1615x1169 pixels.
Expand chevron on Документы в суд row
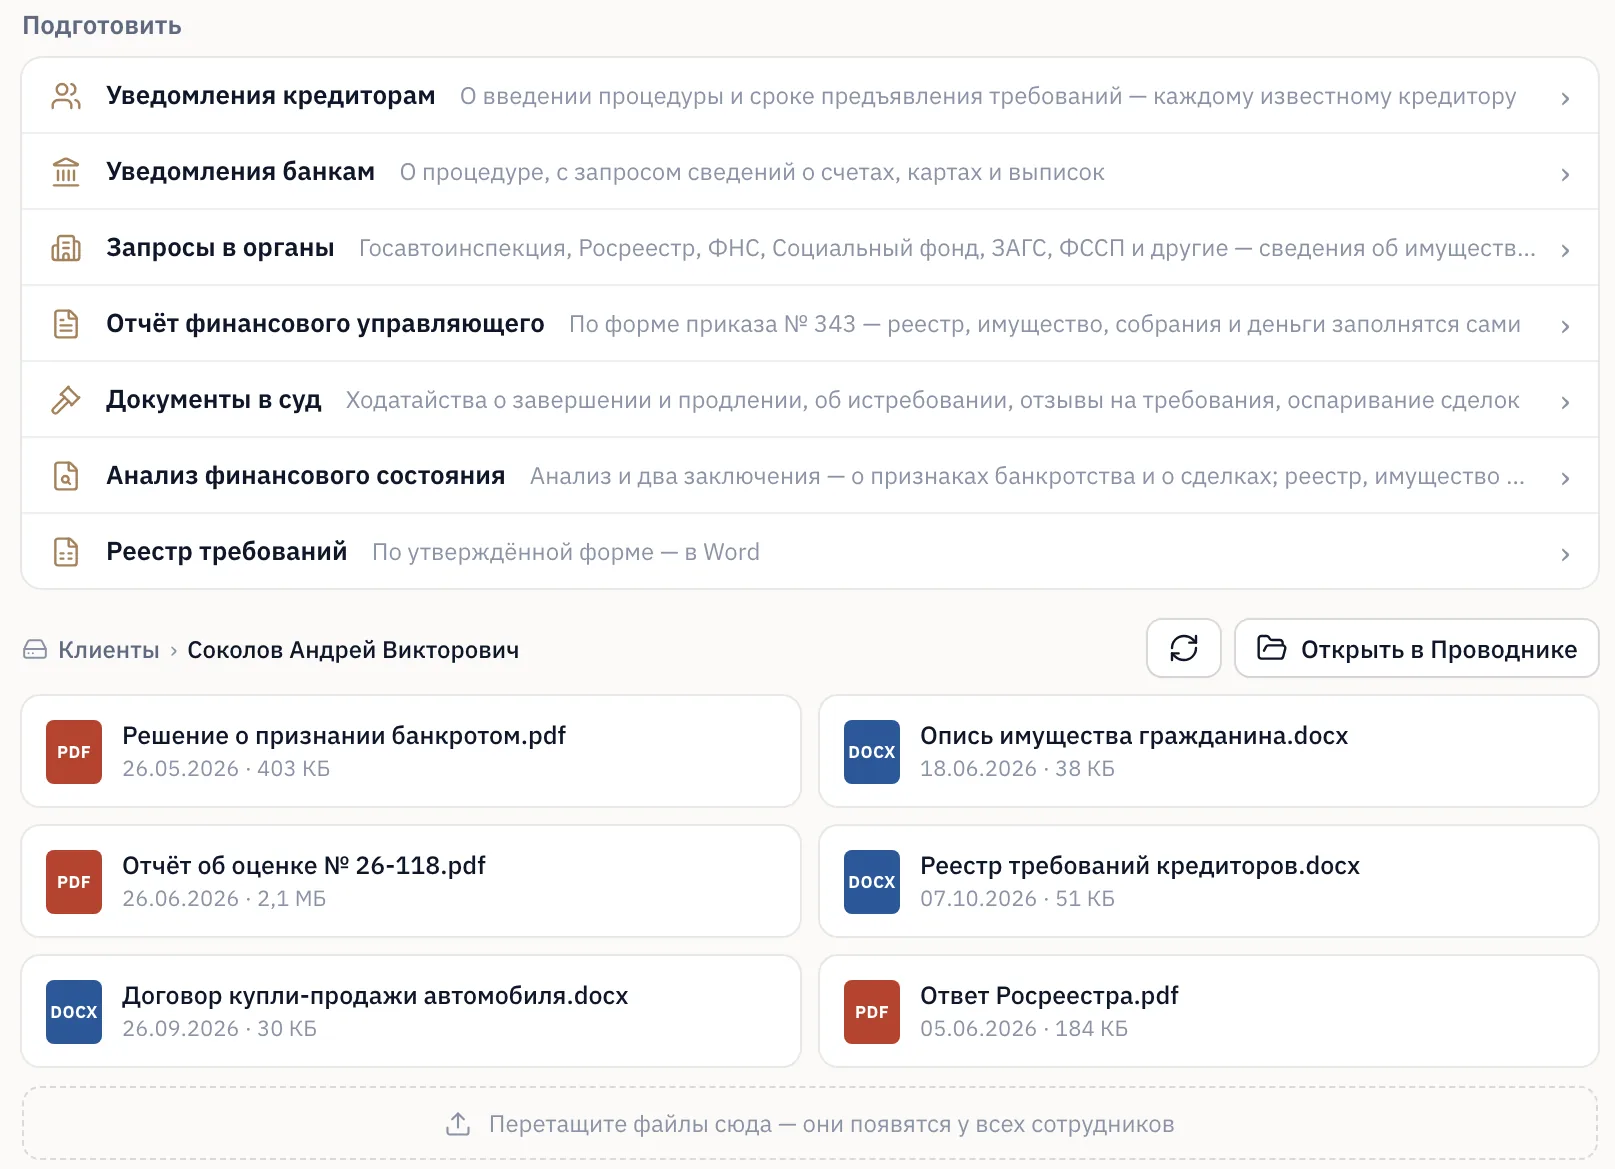(1565, 402)
